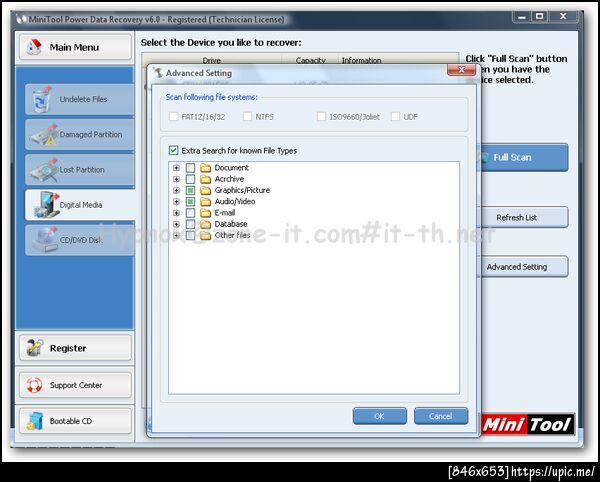
Task: Open the Lost Partition module
Action: tap(80, 169)
